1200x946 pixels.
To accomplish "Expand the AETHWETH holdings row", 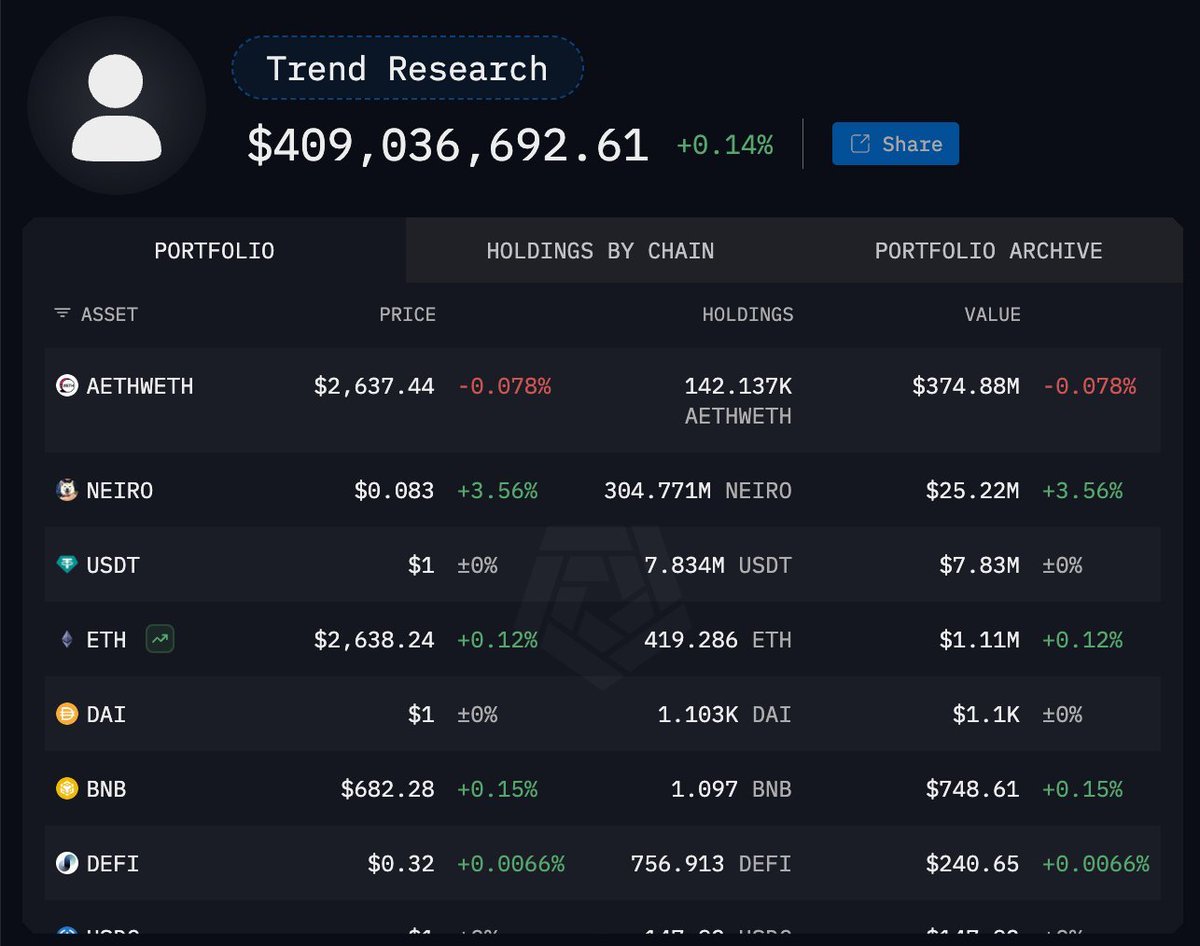I will (600, 400).
